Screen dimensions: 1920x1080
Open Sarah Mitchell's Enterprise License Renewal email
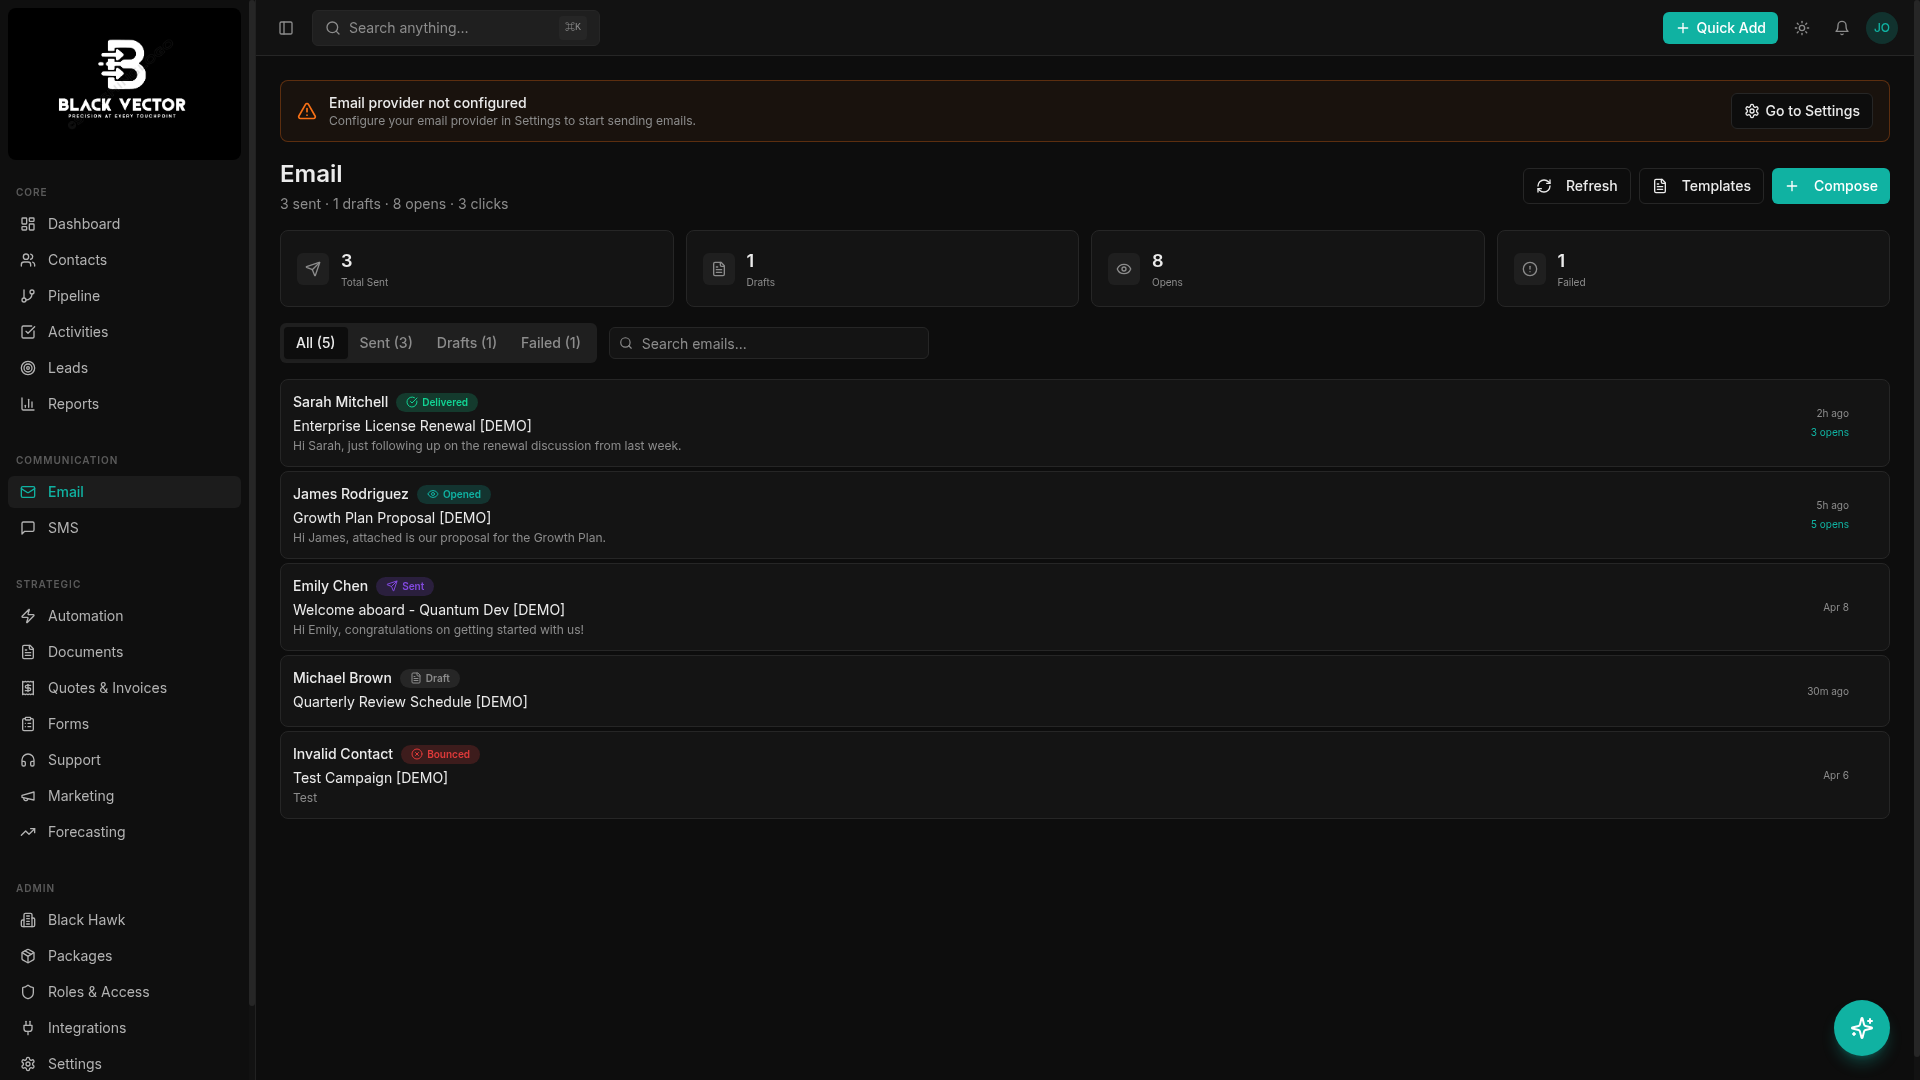click(x=1085, y=423)
